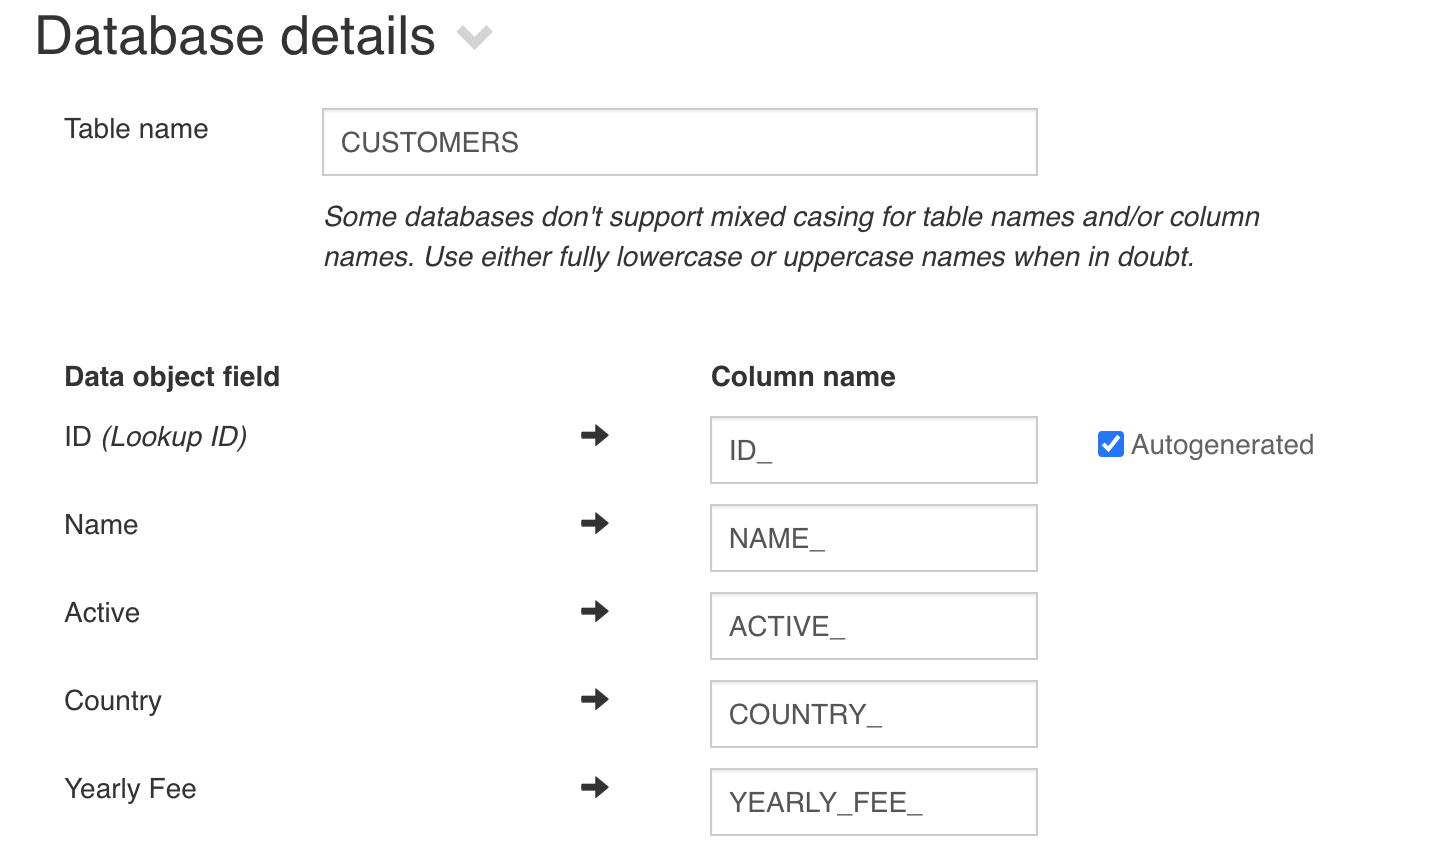Disable Autogenerated for the ID column
The image size is (1446, 848).
click(1110, 444)
